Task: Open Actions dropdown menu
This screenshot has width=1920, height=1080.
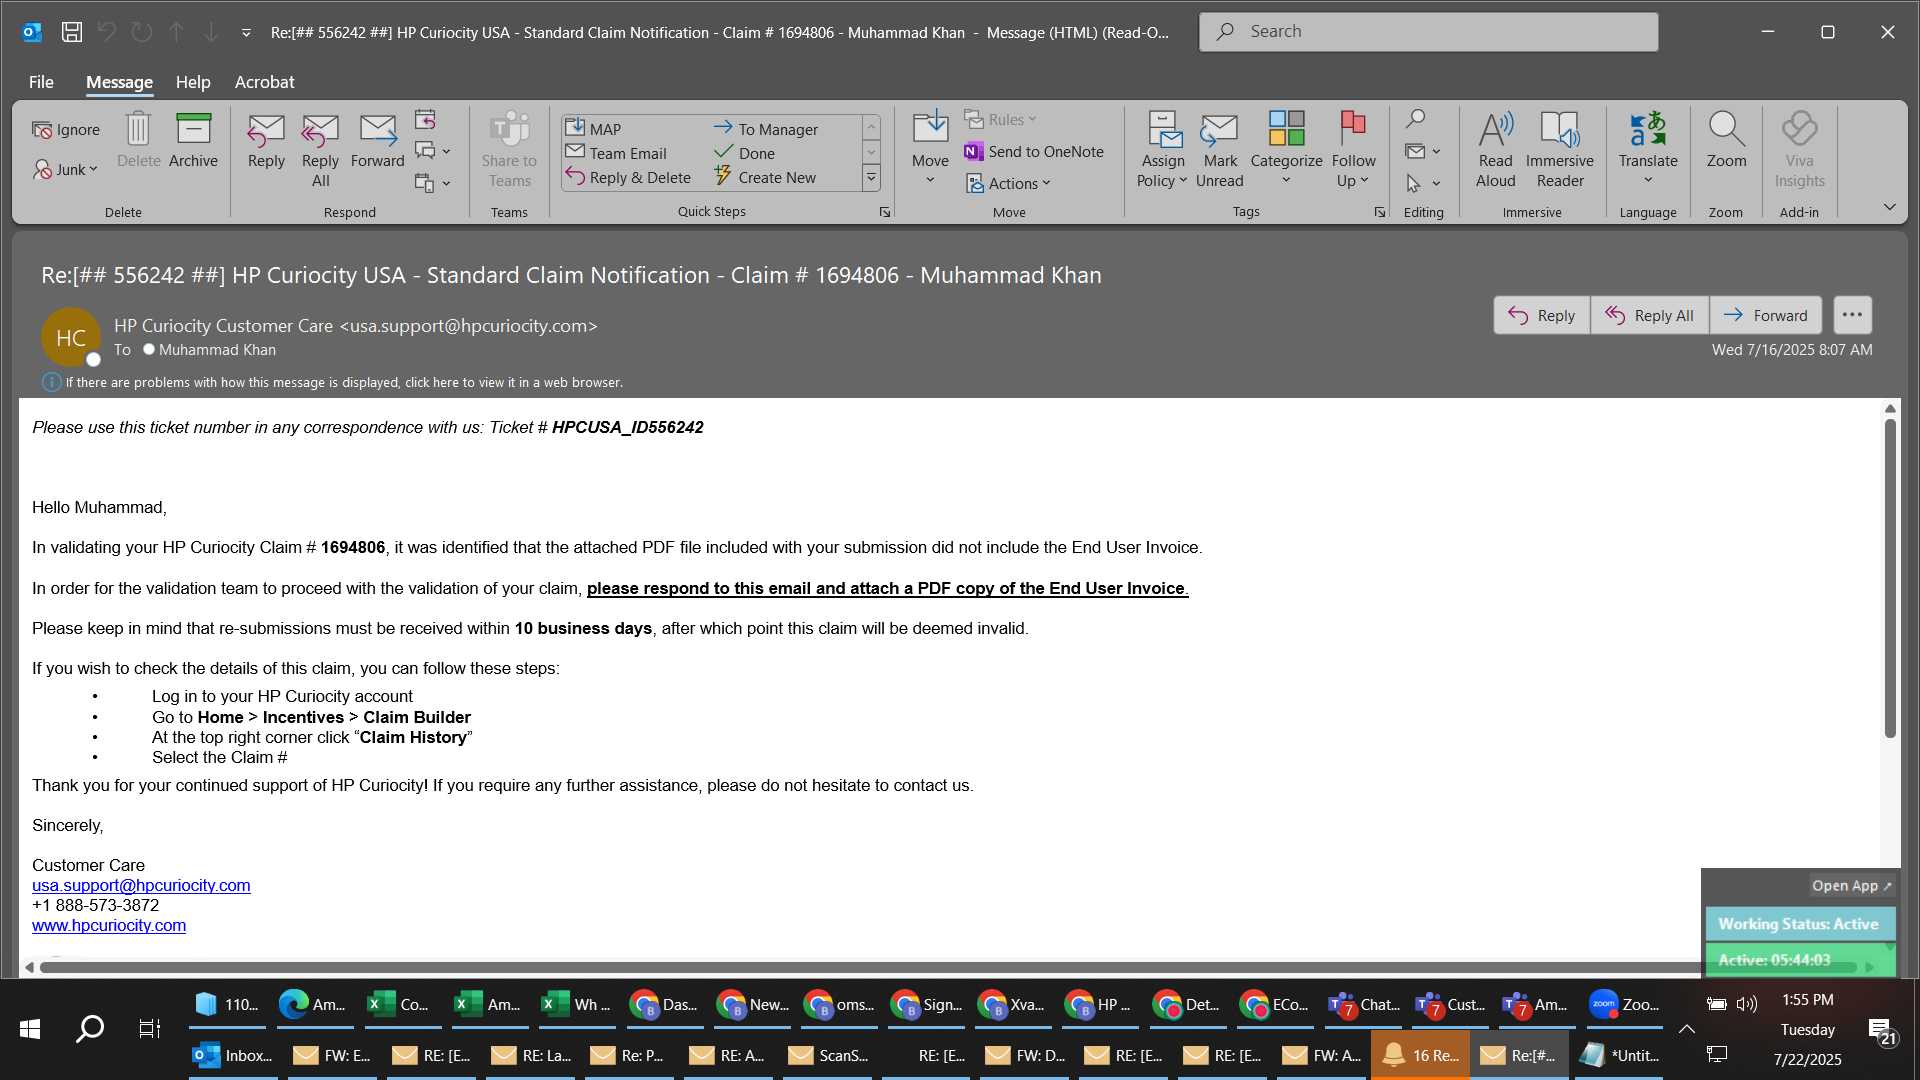Action: pos(1008,183)
